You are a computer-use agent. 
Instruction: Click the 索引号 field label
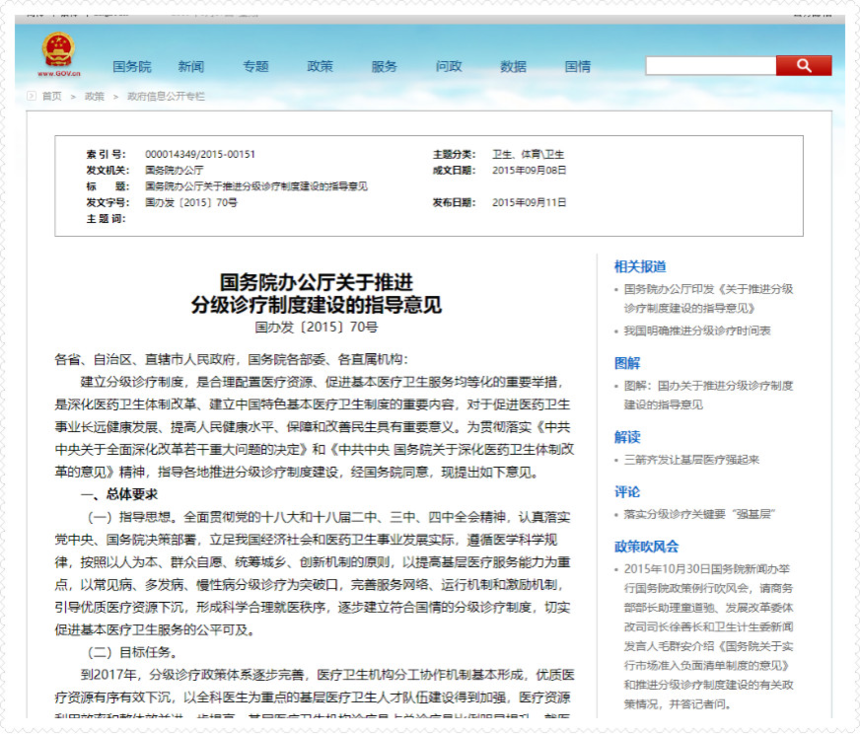tap(106, 154)
